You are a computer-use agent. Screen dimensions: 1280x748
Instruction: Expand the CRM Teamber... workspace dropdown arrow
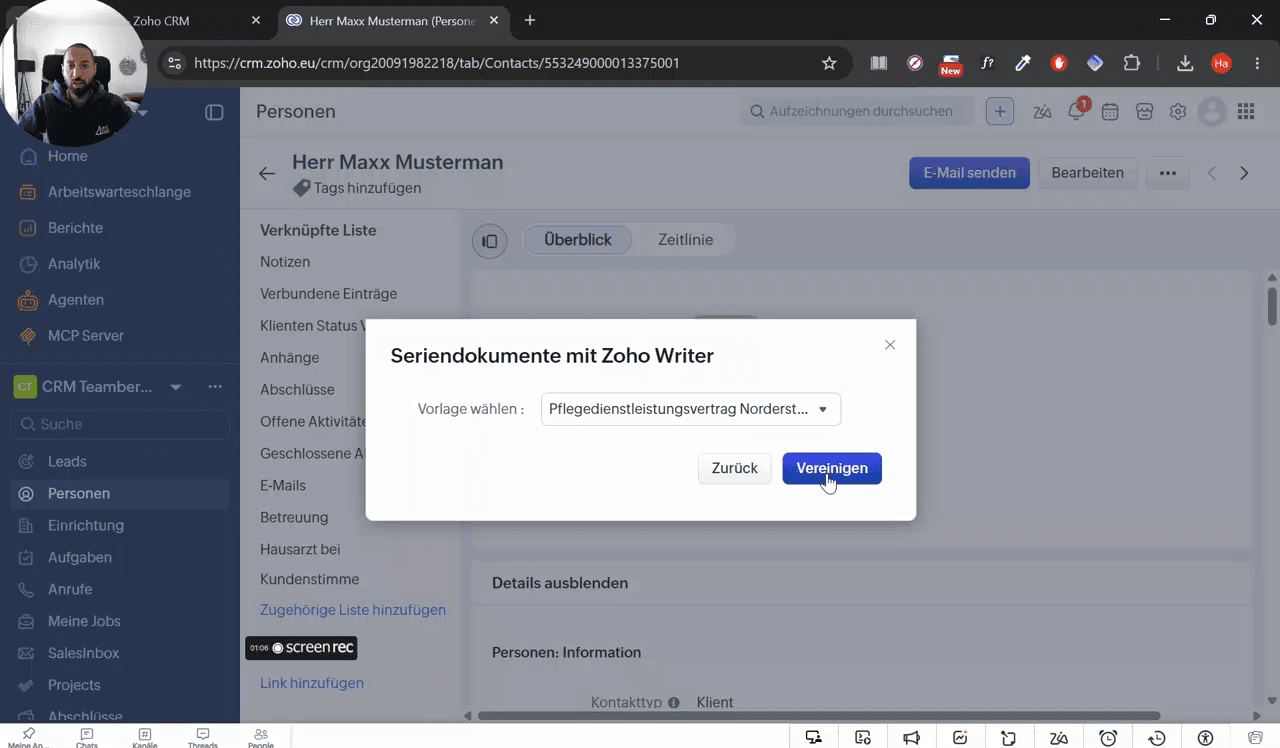click(x=176, y=387)
